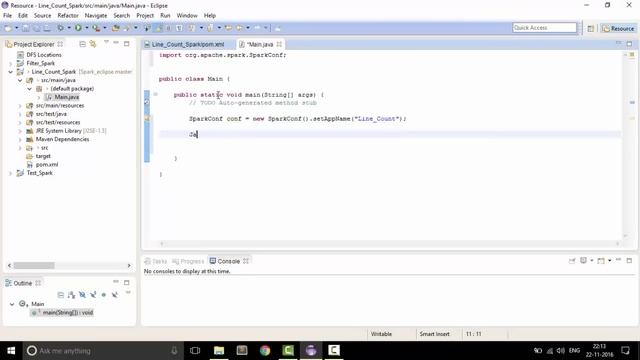Click the Collapse All icon in Project Explorer
Image resolution: width=640 pixels, height=360 pixels.
point(82,44)
